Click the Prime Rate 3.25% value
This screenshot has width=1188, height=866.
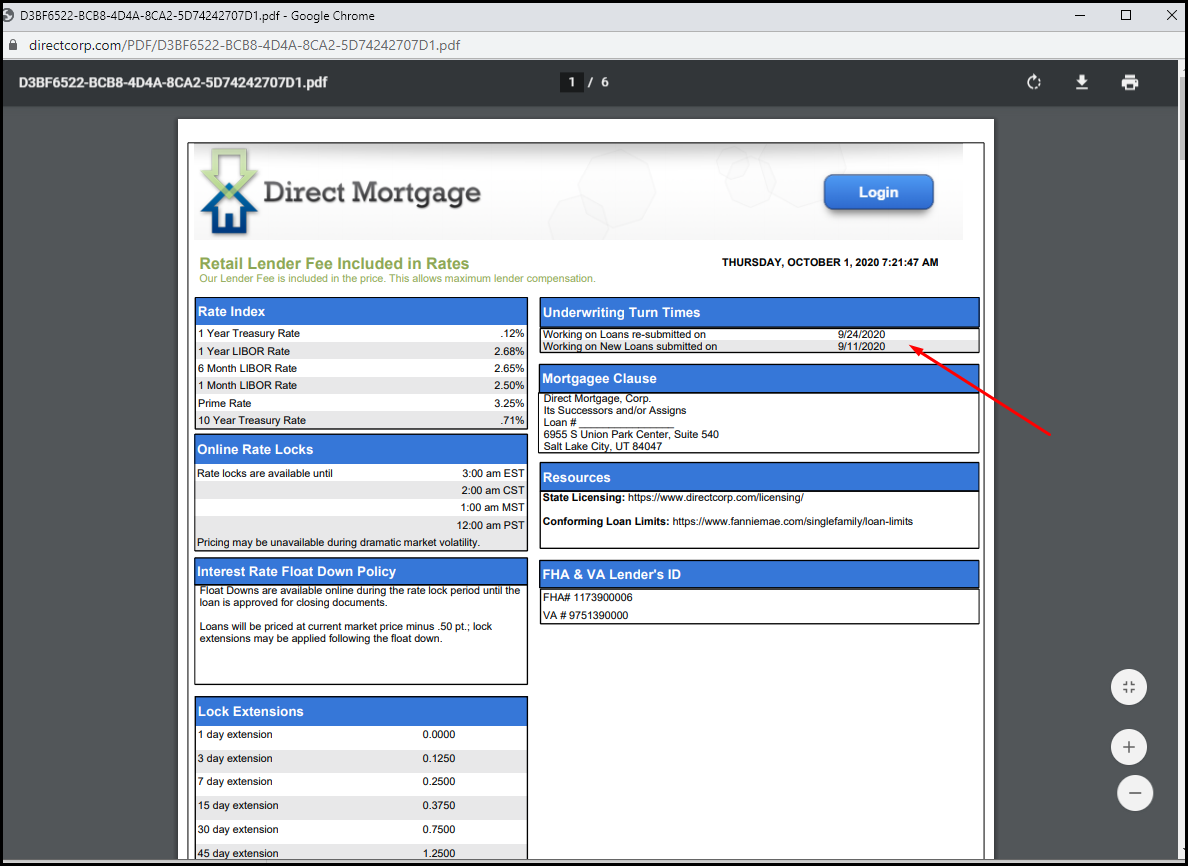coord(509,403)
